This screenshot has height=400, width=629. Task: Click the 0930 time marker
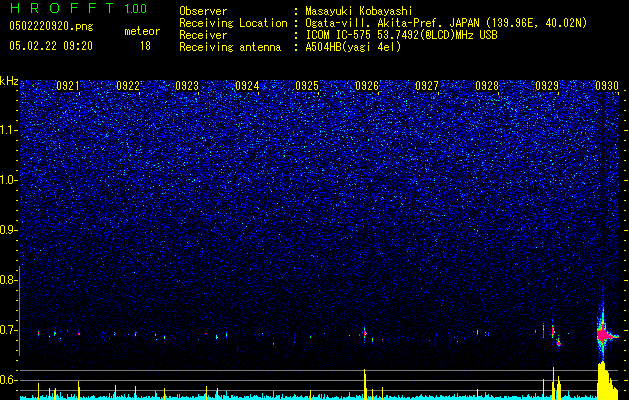point(607,86)
